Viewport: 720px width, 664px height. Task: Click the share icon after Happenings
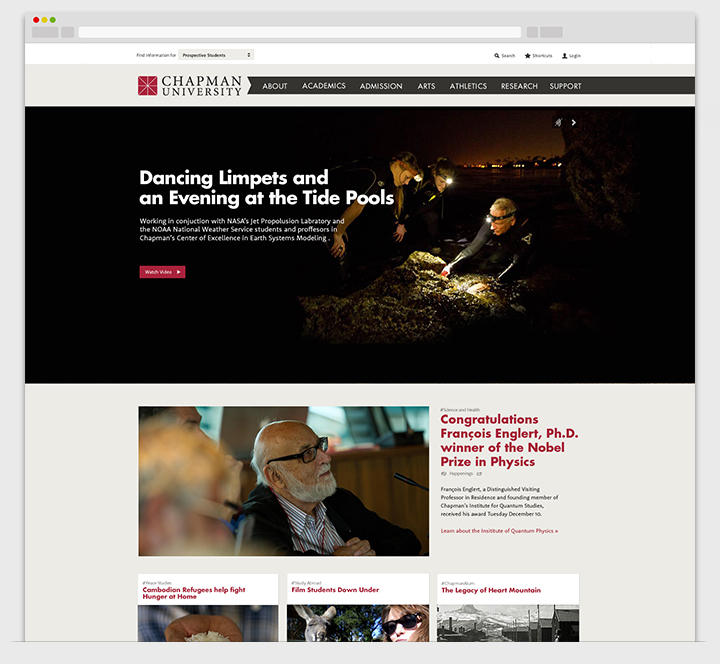click(479, 474)
